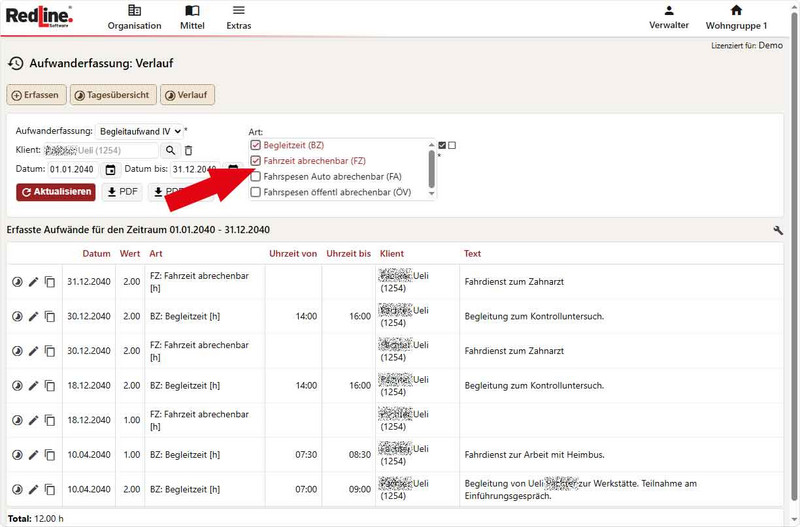This screenshot has width=800, height=527.
Task: Click the first PDF download button
Action: tap(123, 191)
